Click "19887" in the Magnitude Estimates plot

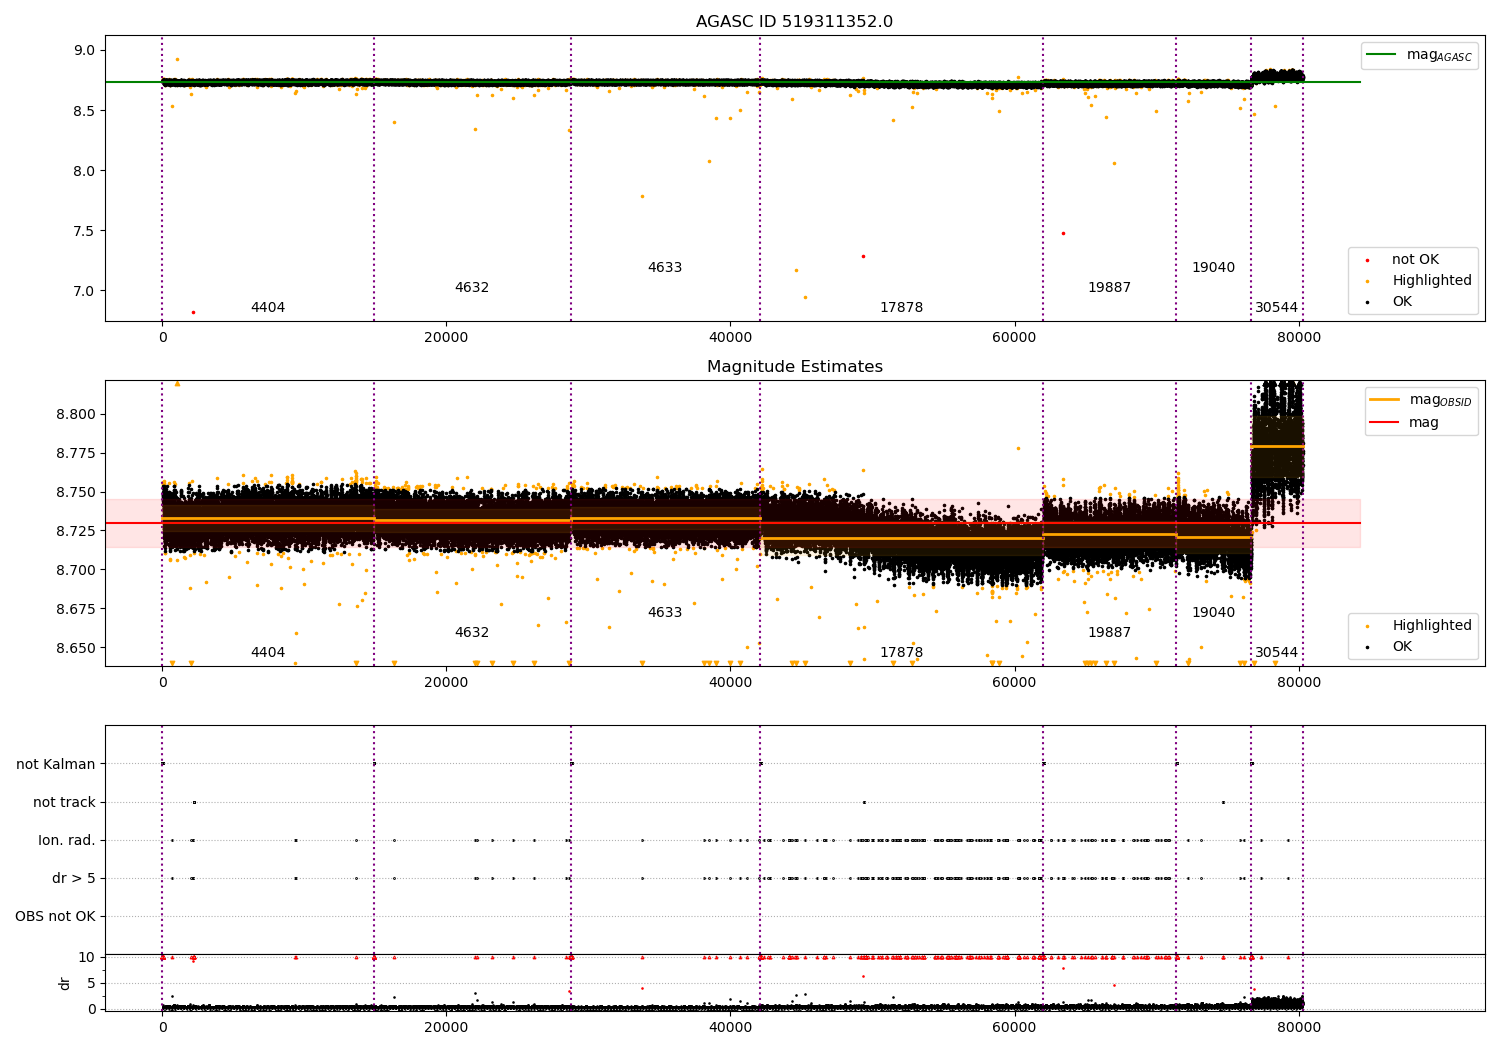tap(1110, 633)
